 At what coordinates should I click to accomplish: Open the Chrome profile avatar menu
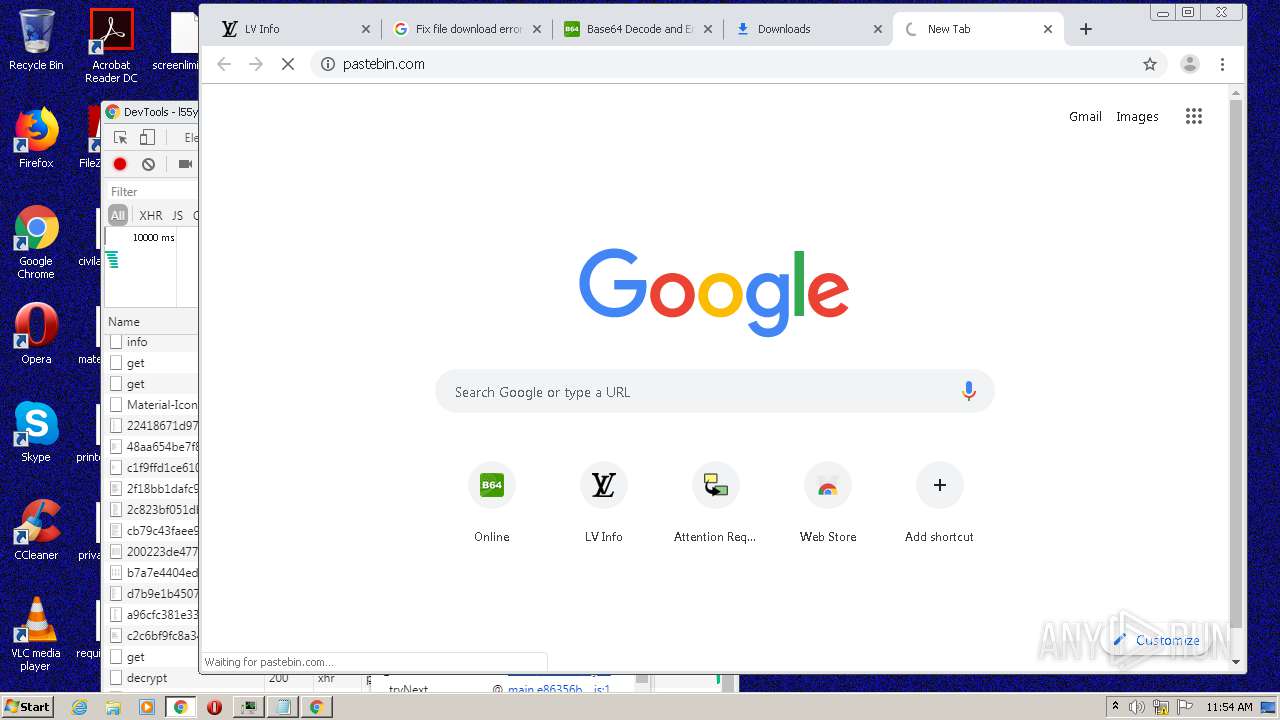[1190, 64]
